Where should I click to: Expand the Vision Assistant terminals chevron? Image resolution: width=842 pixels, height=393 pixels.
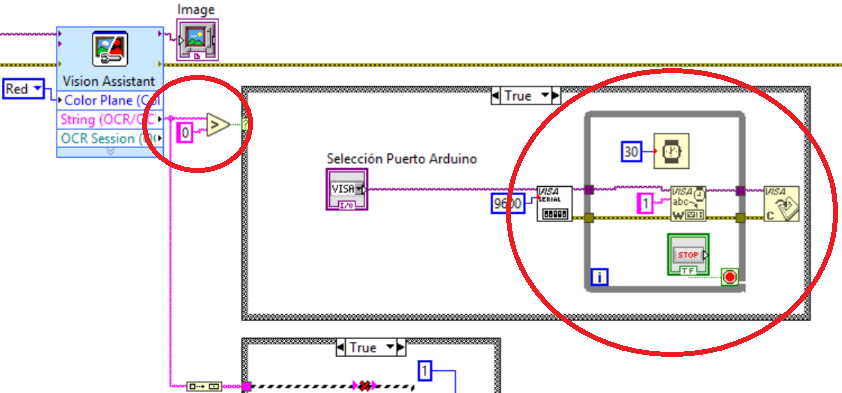(110, 152)
